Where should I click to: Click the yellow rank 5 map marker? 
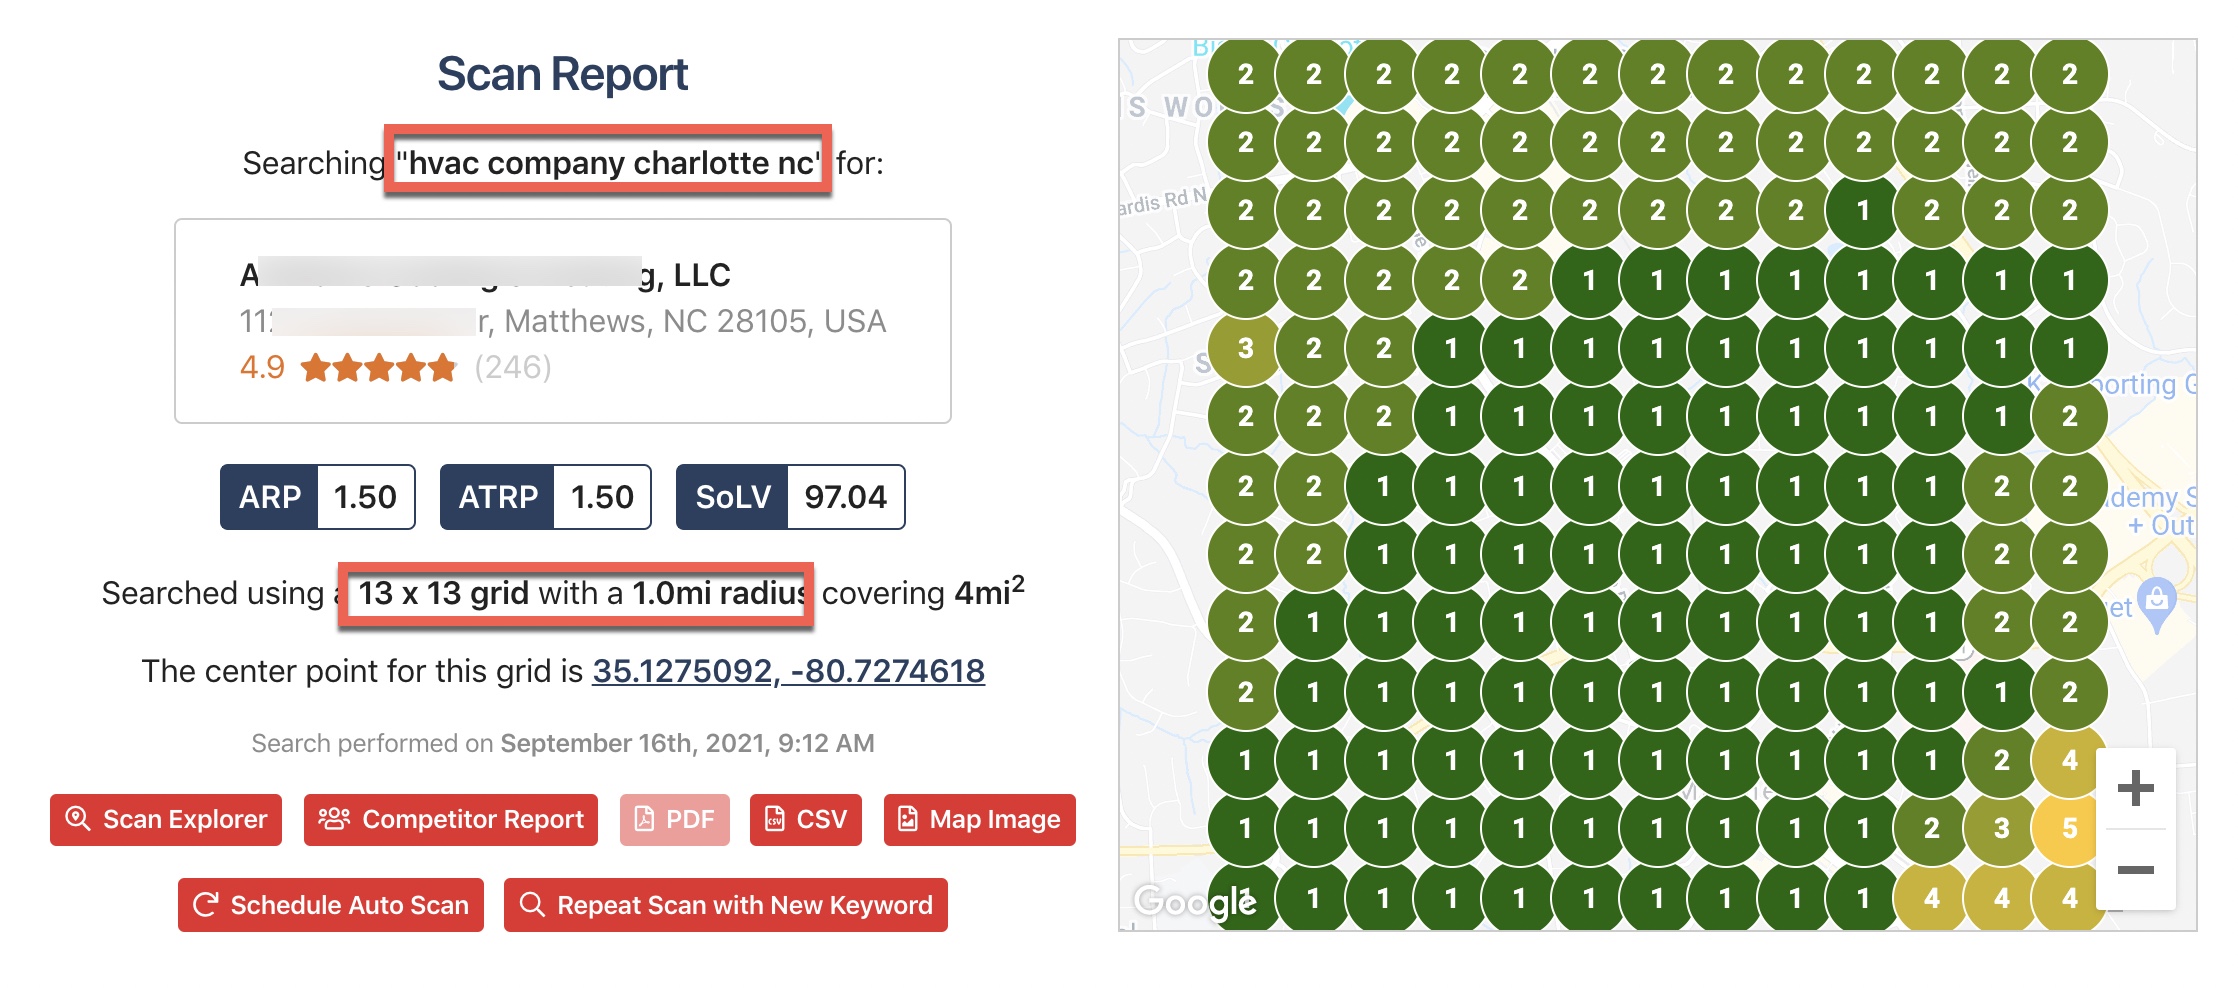point(2069,828)
